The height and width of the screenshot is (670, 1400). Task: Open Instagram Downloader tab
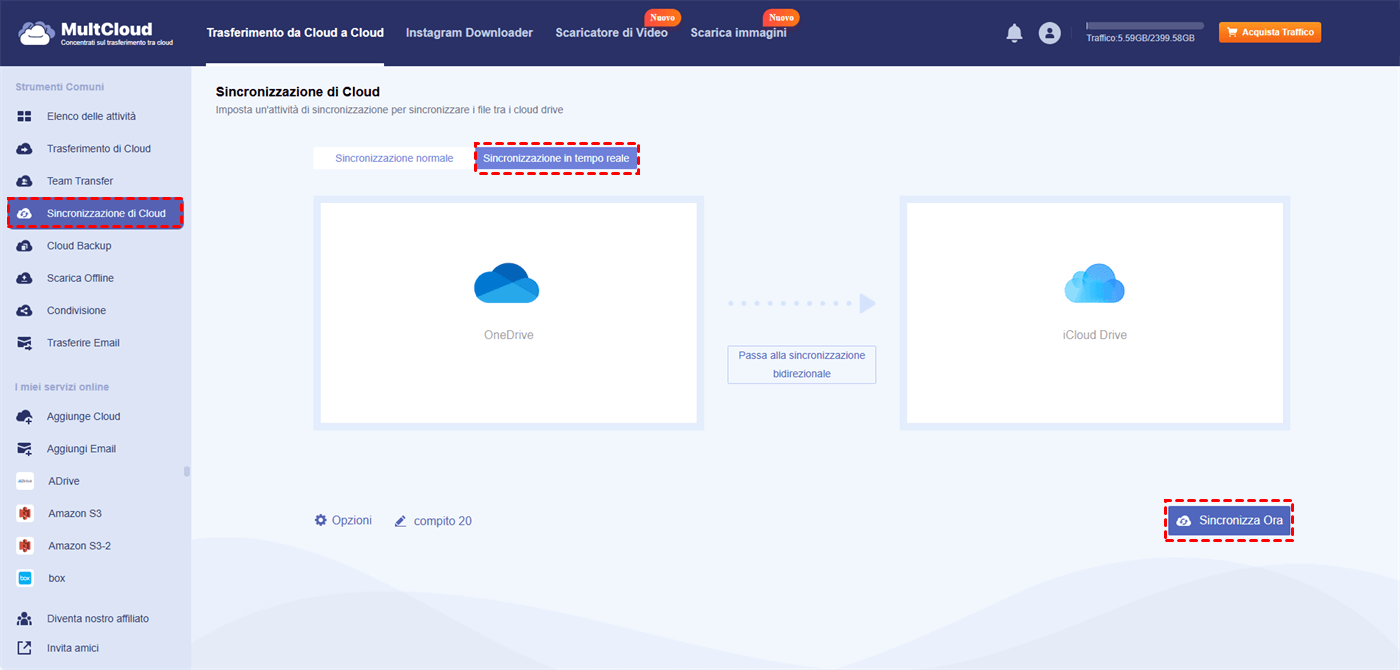point(469,33)
